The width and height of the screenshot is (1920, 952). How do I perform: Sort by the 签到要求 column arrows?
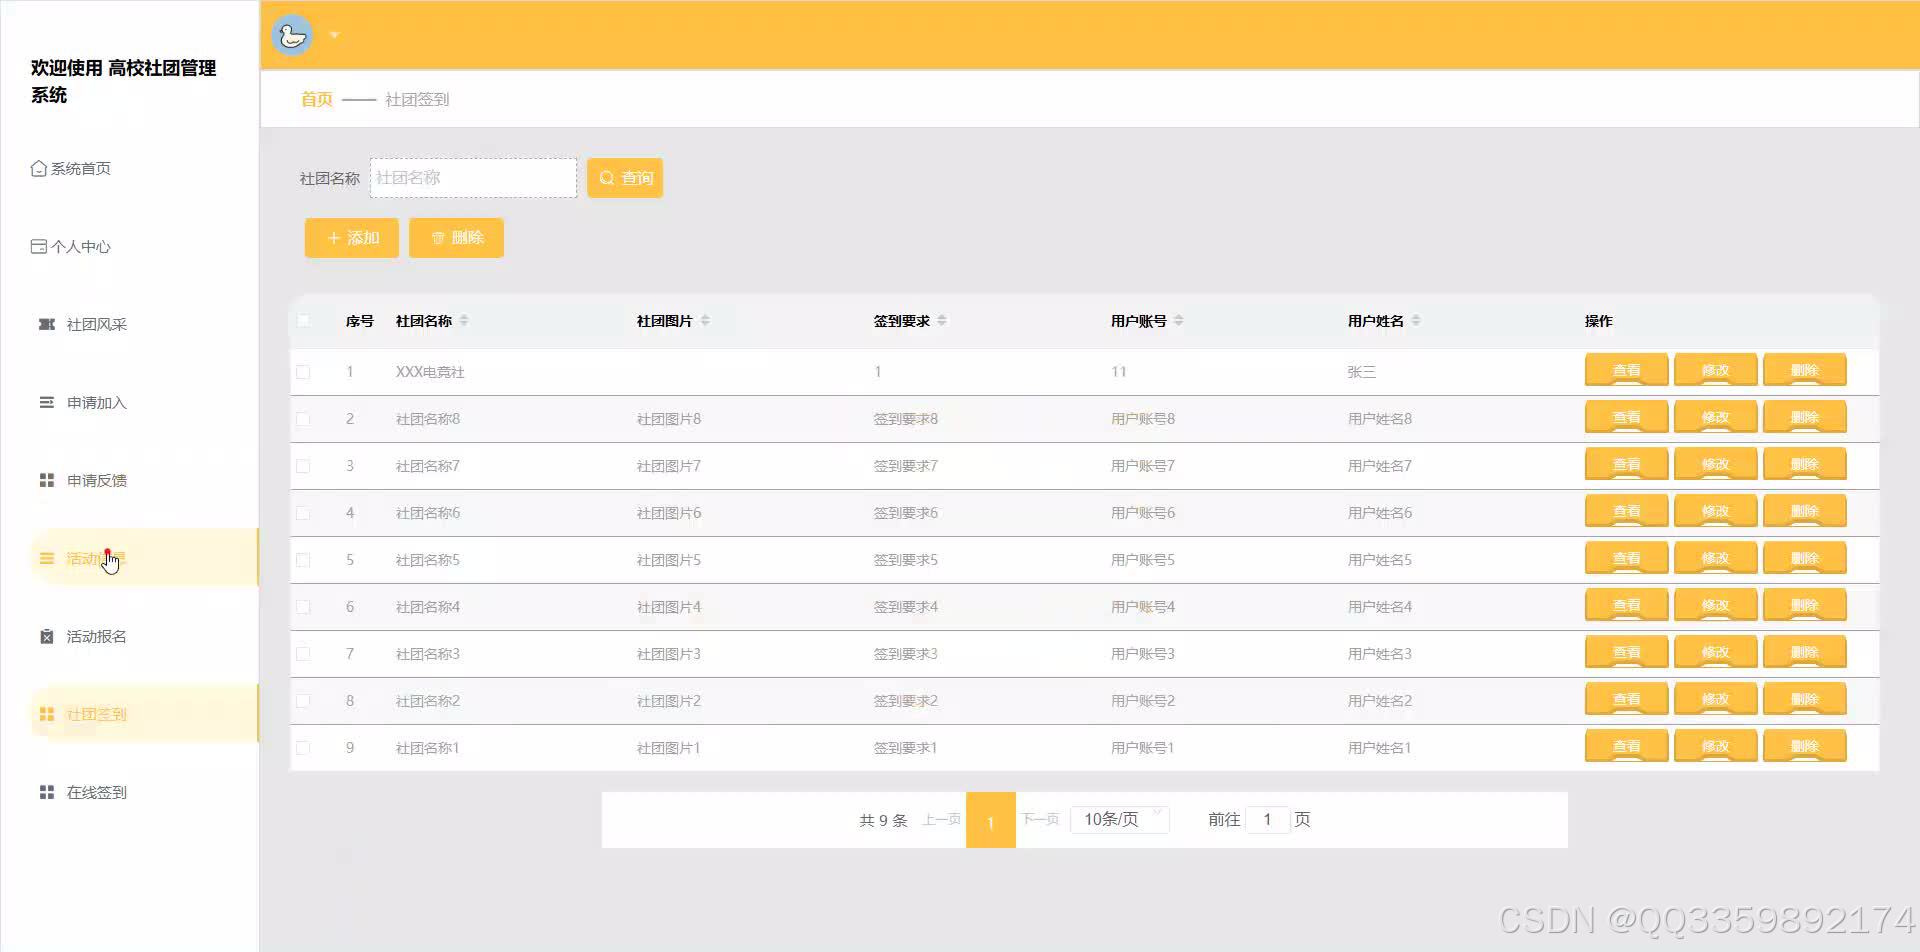tap(942, 321)
